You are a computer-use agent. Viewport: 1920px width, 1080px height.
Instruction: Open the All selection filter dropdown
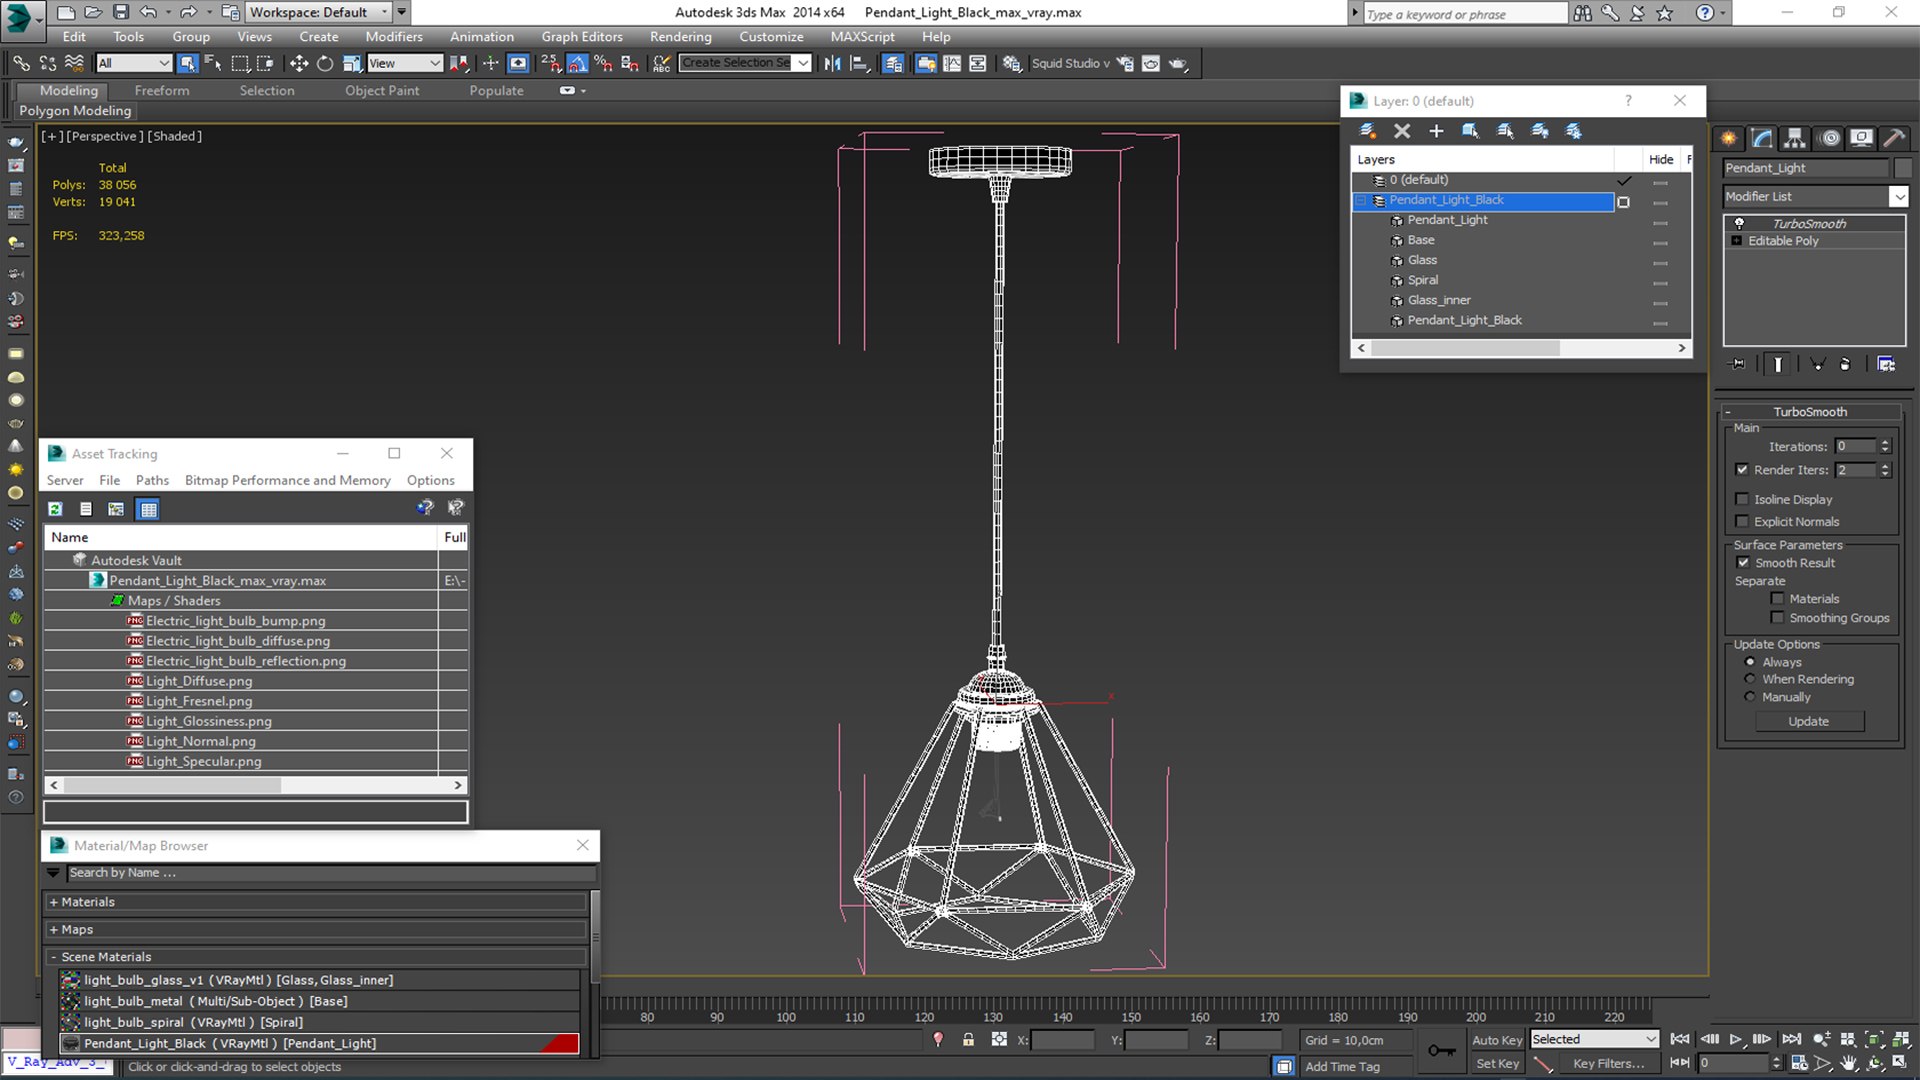[x=134, y=63]
